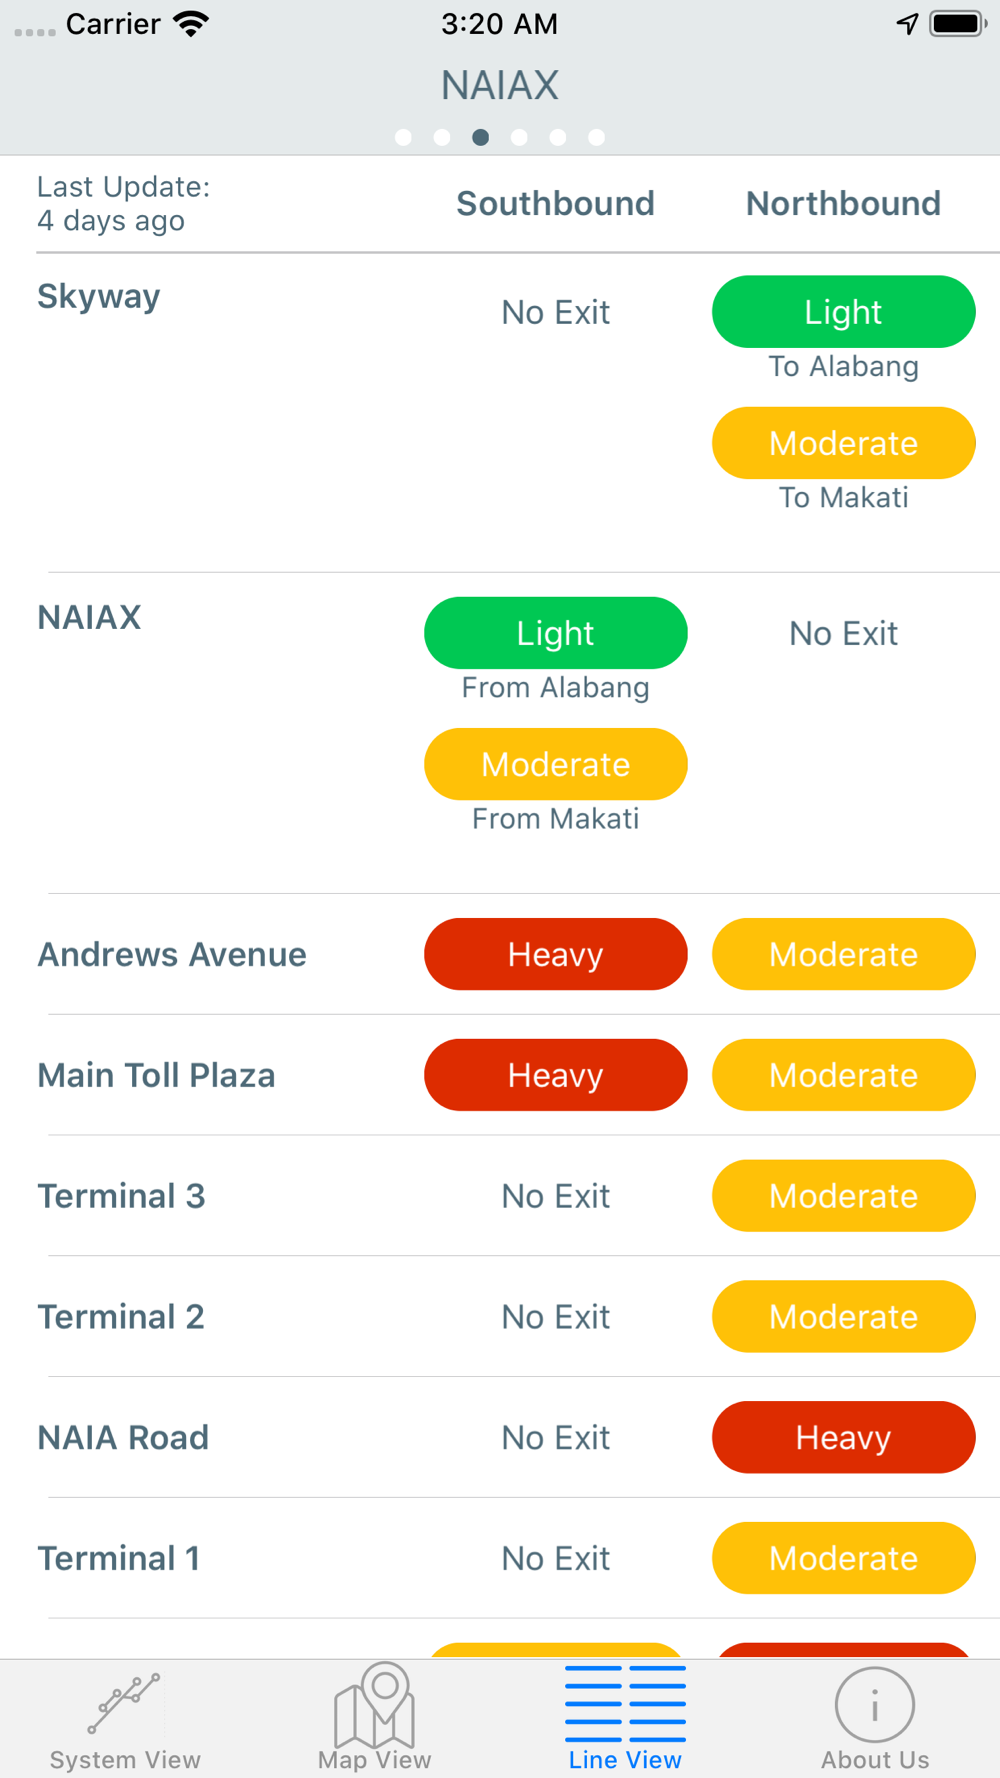Open the About Us info icon
The image size is (1000, 1778).
(x=875, y=1705)
